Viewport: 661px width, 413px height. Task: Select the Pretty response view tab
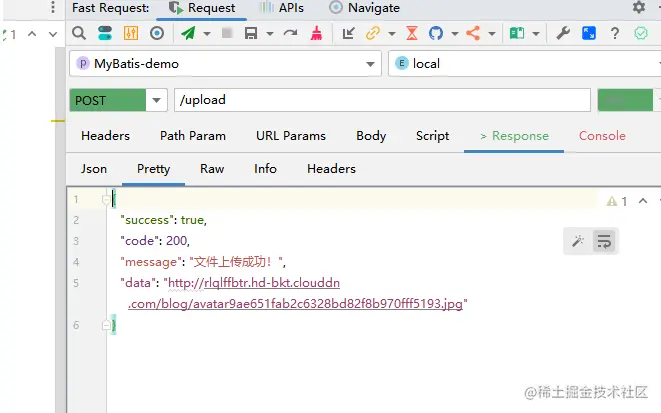(153, 169)
